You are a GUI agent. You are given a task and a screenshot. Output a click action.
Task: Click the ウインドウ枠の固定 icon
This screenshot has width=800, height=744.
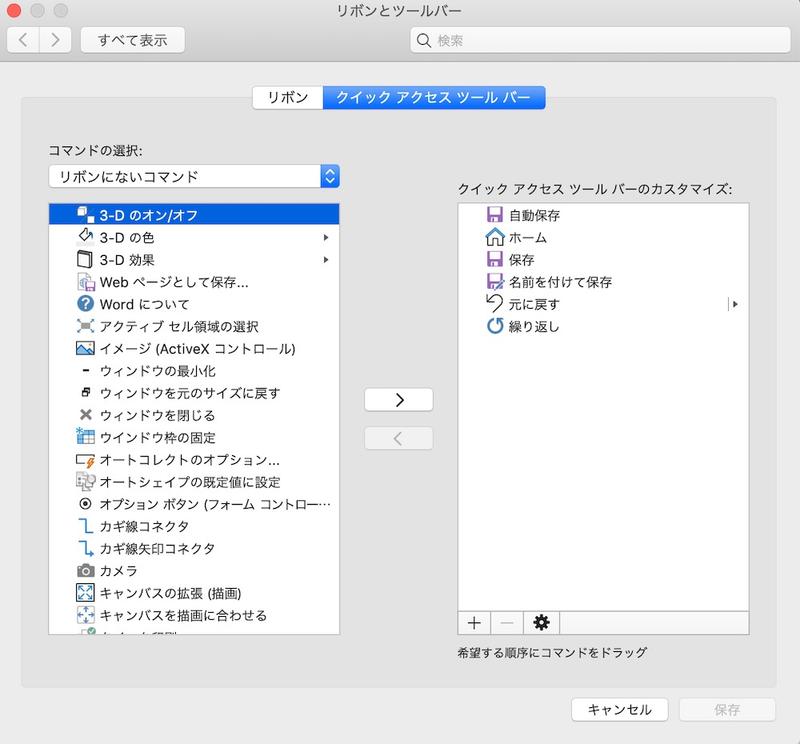tap(85, 437)
